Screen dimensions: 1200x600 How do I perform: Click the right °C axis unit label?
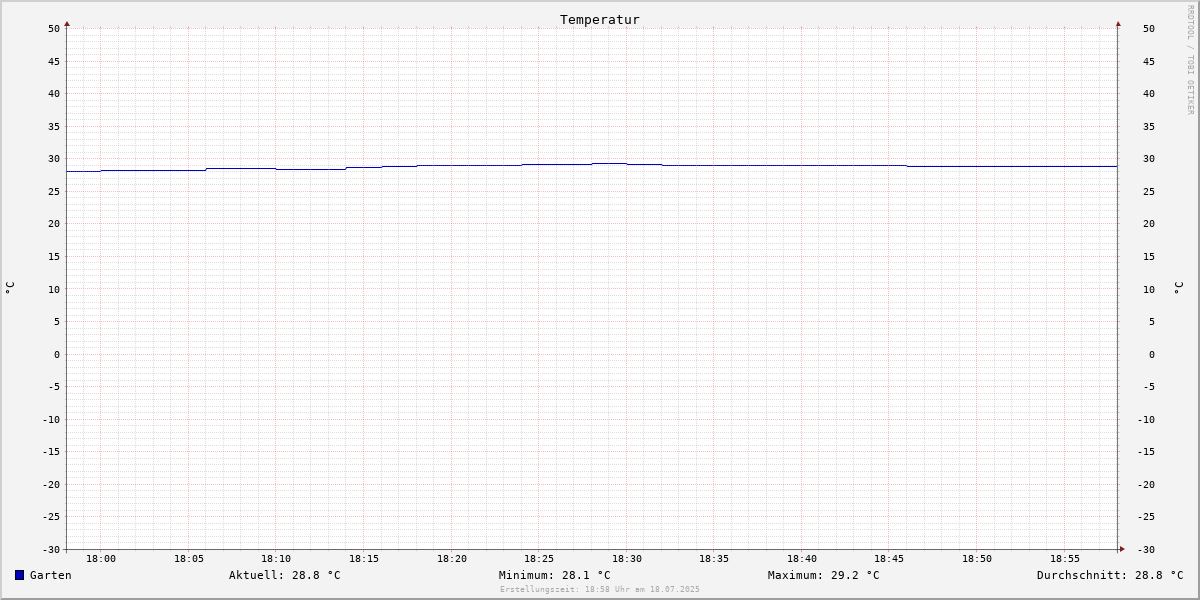click(x=1179, y=288)
